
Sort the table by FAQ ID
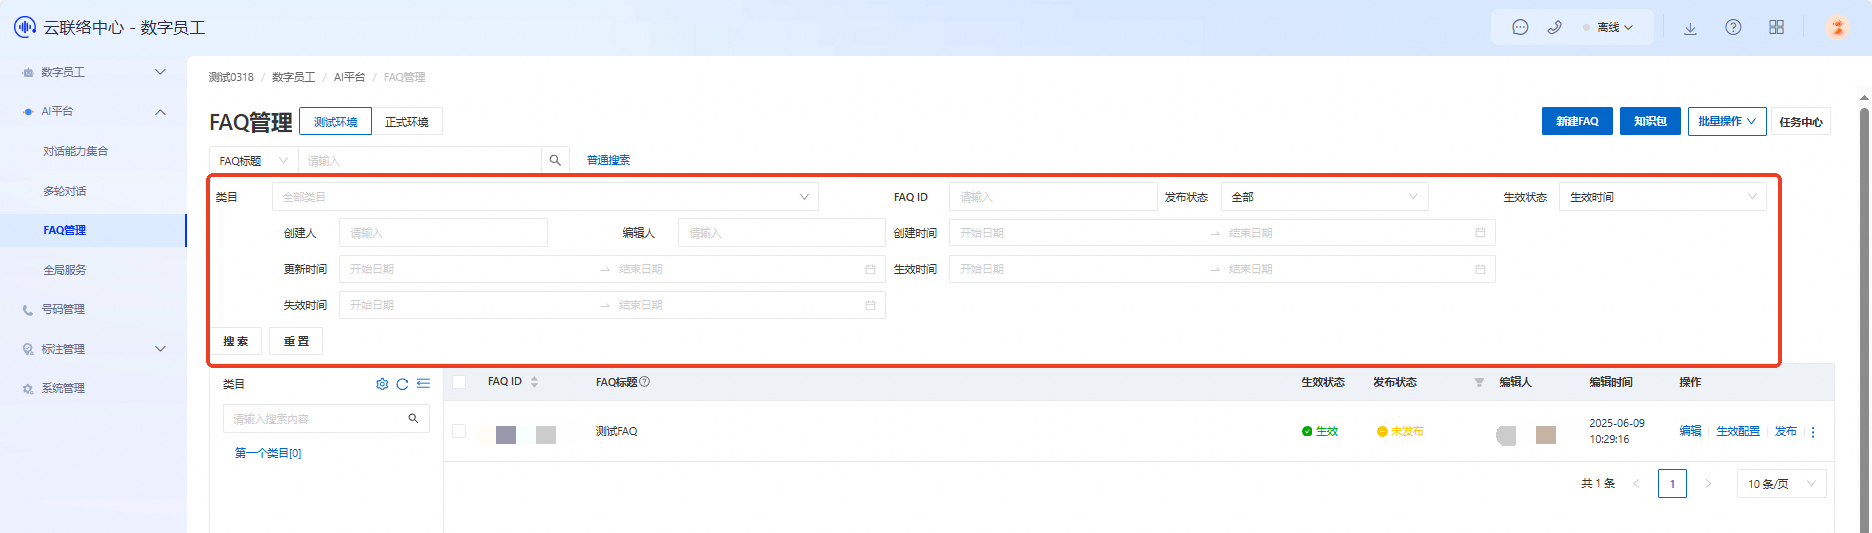534,382
